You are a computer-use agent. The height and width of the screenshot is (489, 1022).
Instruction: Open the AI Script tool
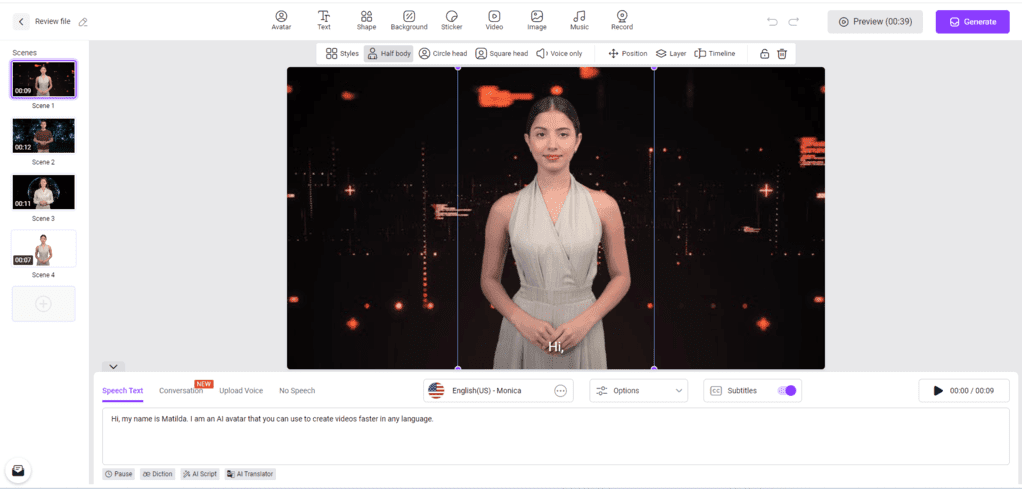pos(200,474)
